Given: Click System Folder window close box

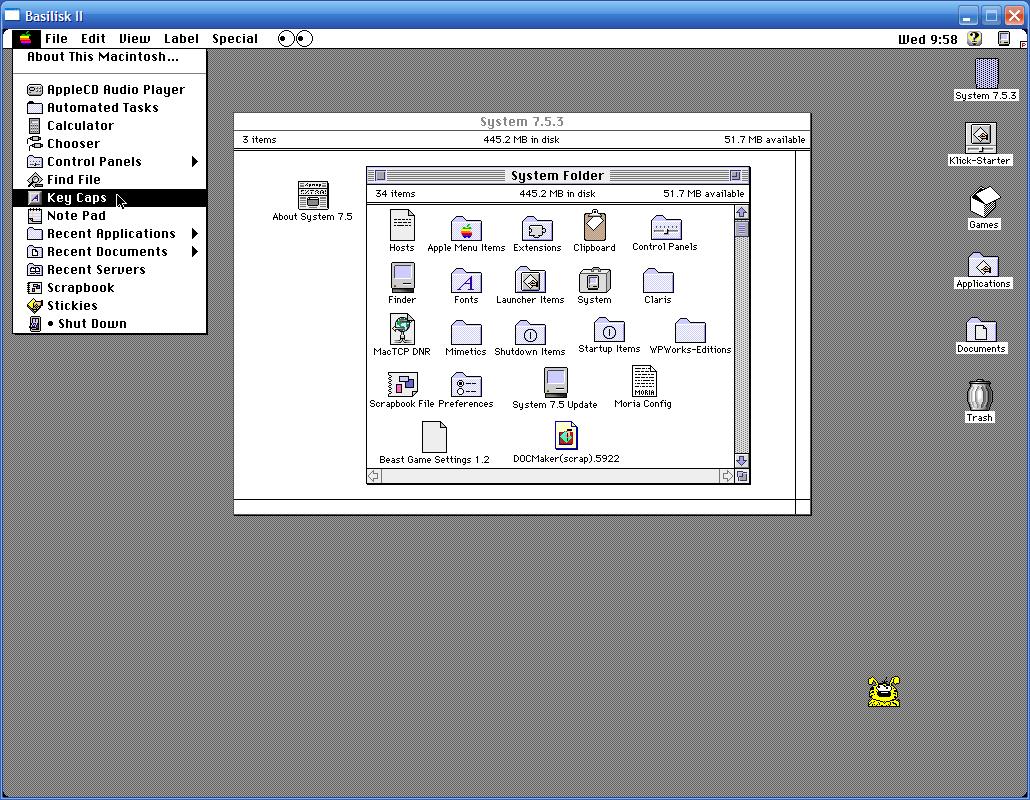Looking at the screenshot, I should (x=380, y=175).
